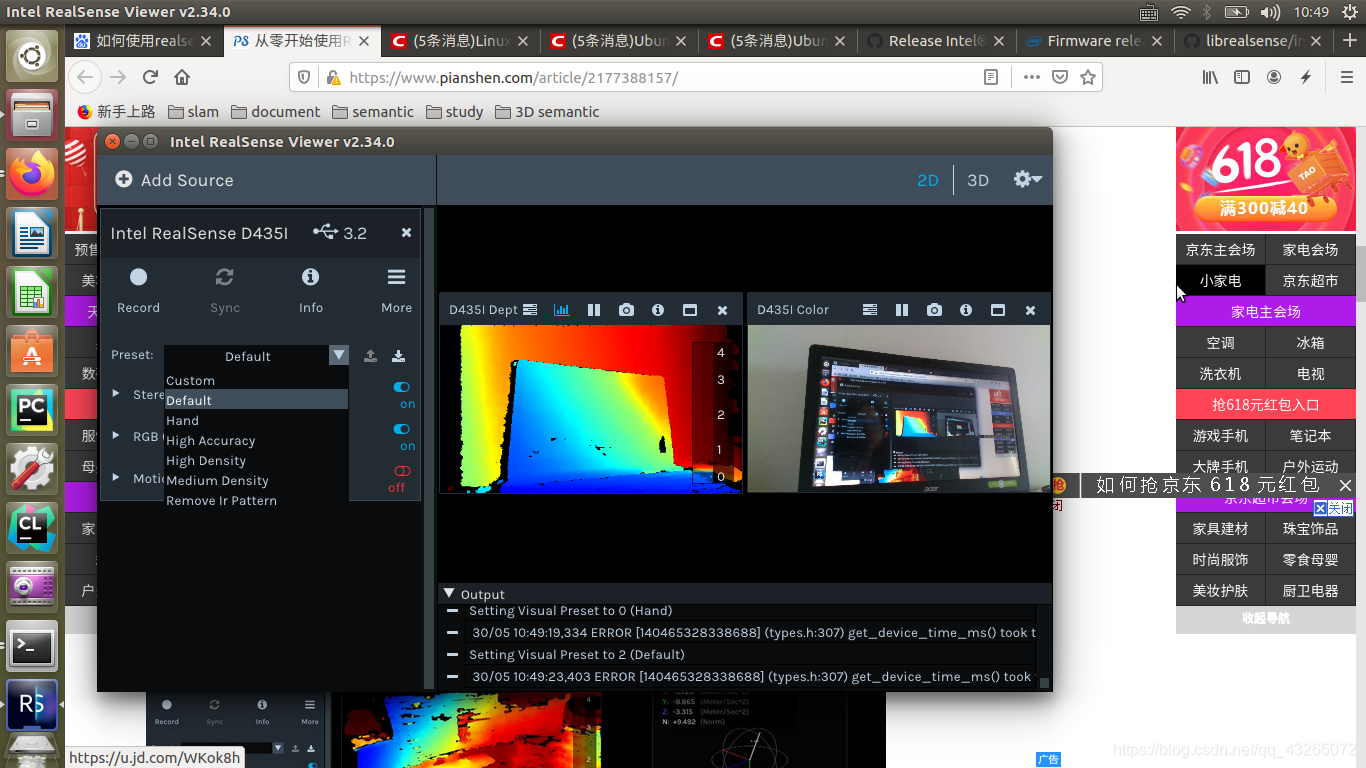This screenshot has width=1366, height=768.
Task: Switch to librealsense browser tab
Action: [1253, 41]
